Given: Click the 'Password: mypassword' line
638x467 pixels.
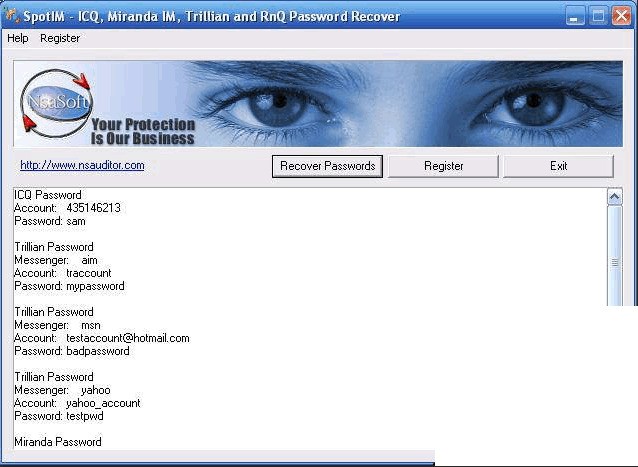Looking at the screenshot, I should pyautogui.click(x=70, y=286).
